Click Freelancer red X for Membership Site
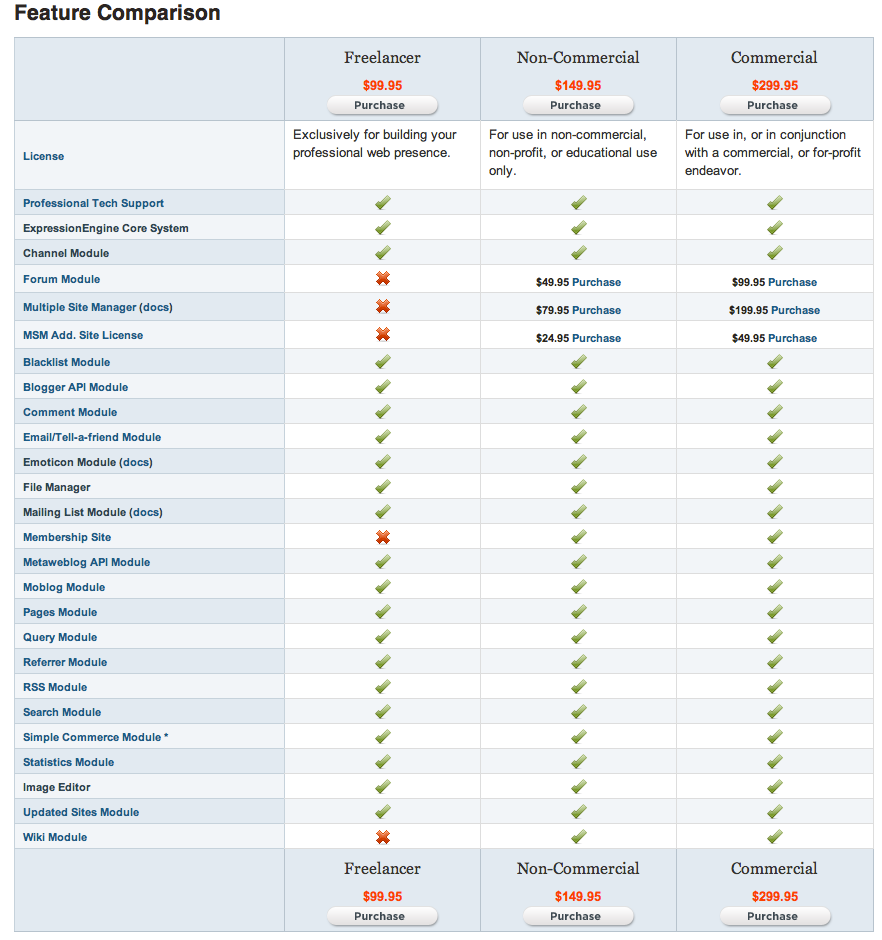Viewport: 882px width, 940px height. click(x=382, y=537)
